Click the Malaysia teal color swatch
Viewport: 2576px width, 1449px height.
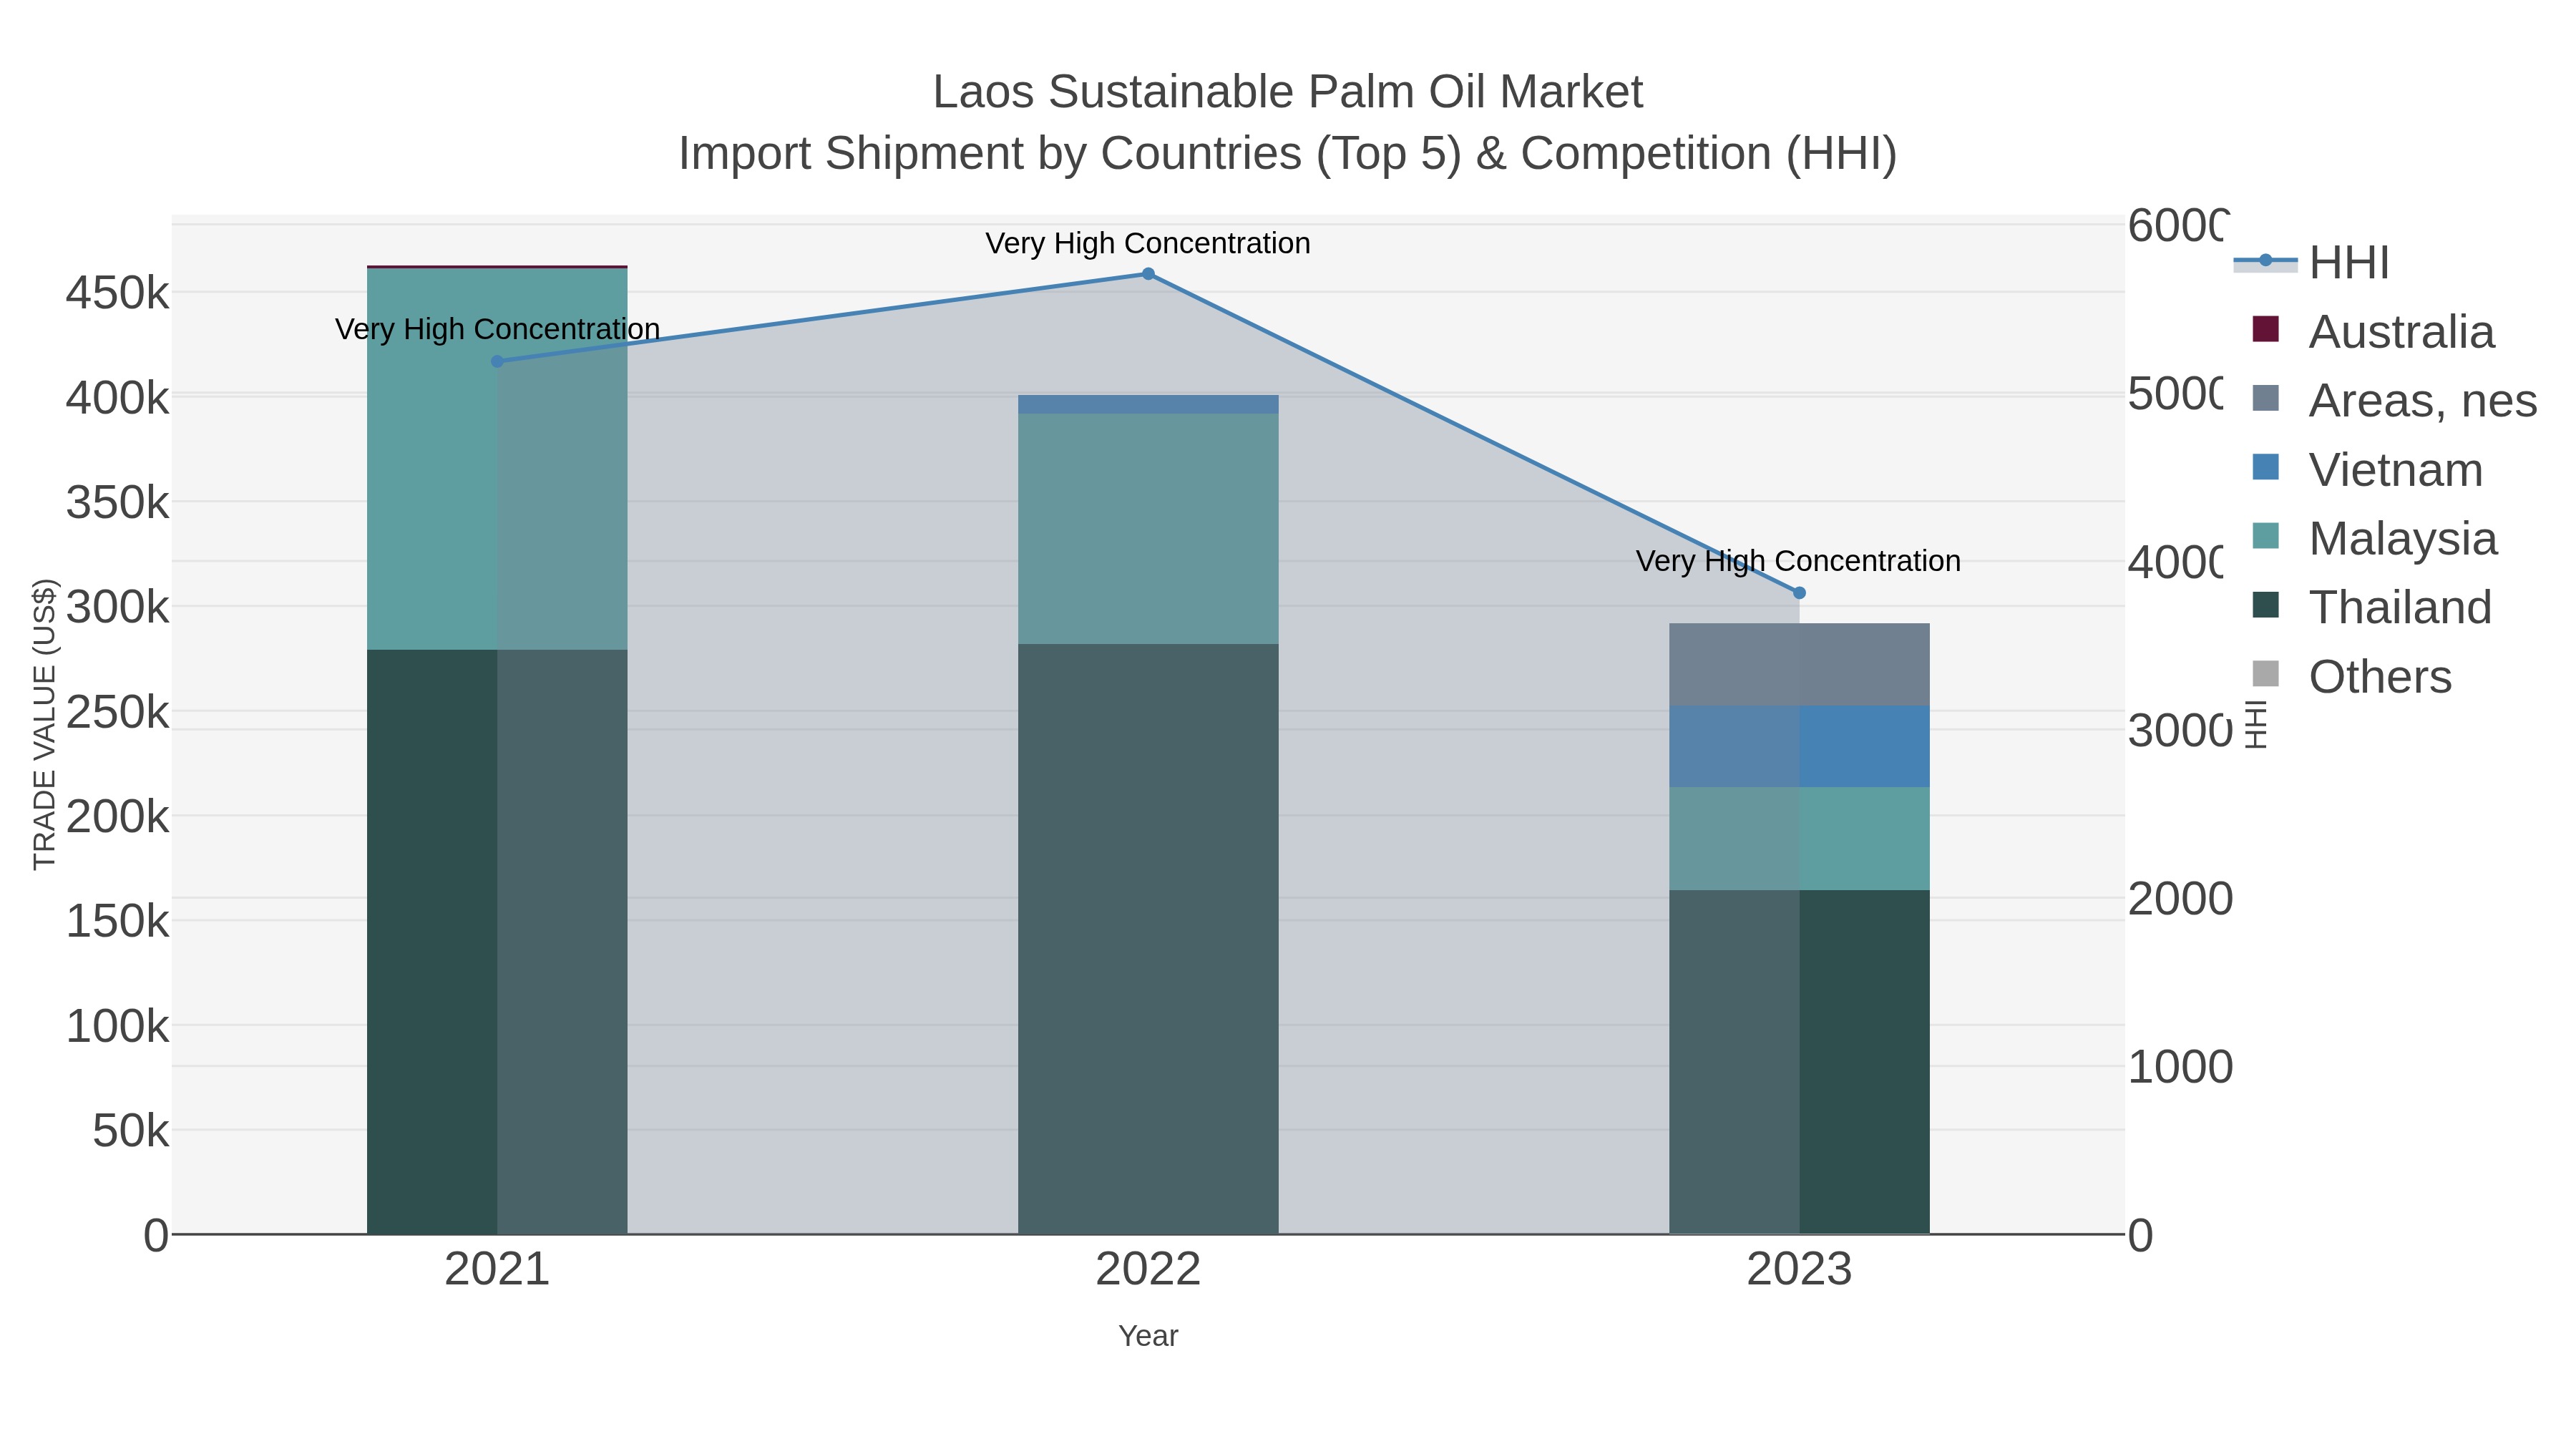tap(2265, 536)
